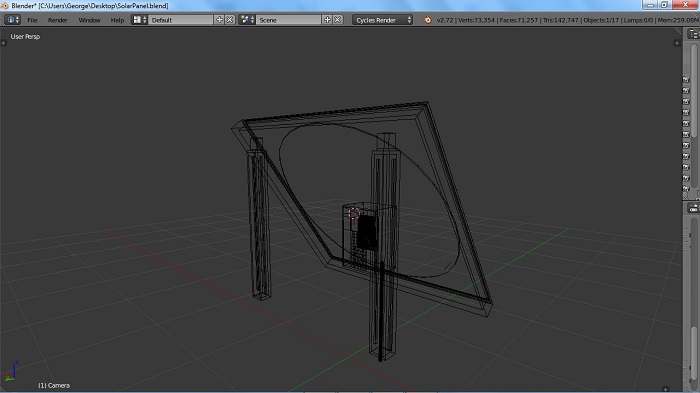Minimize the Blender window

pyautogui.click(x=650, y=5)
